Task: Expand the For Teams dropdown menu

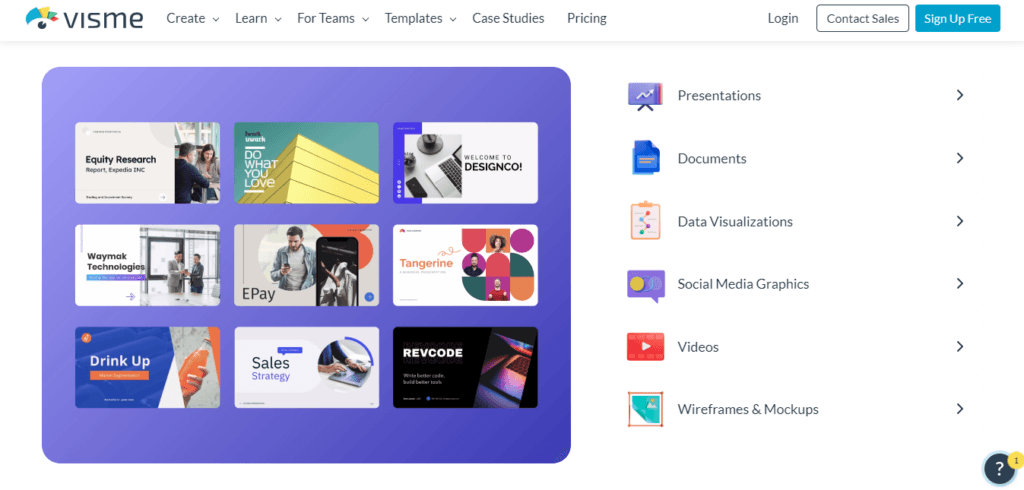Action: 333,19
